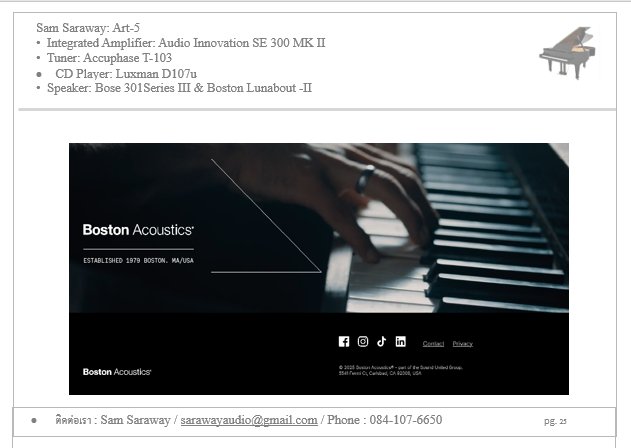Click the TikTok icon
The width and height of the screenshot is (631, 448).
381,342
